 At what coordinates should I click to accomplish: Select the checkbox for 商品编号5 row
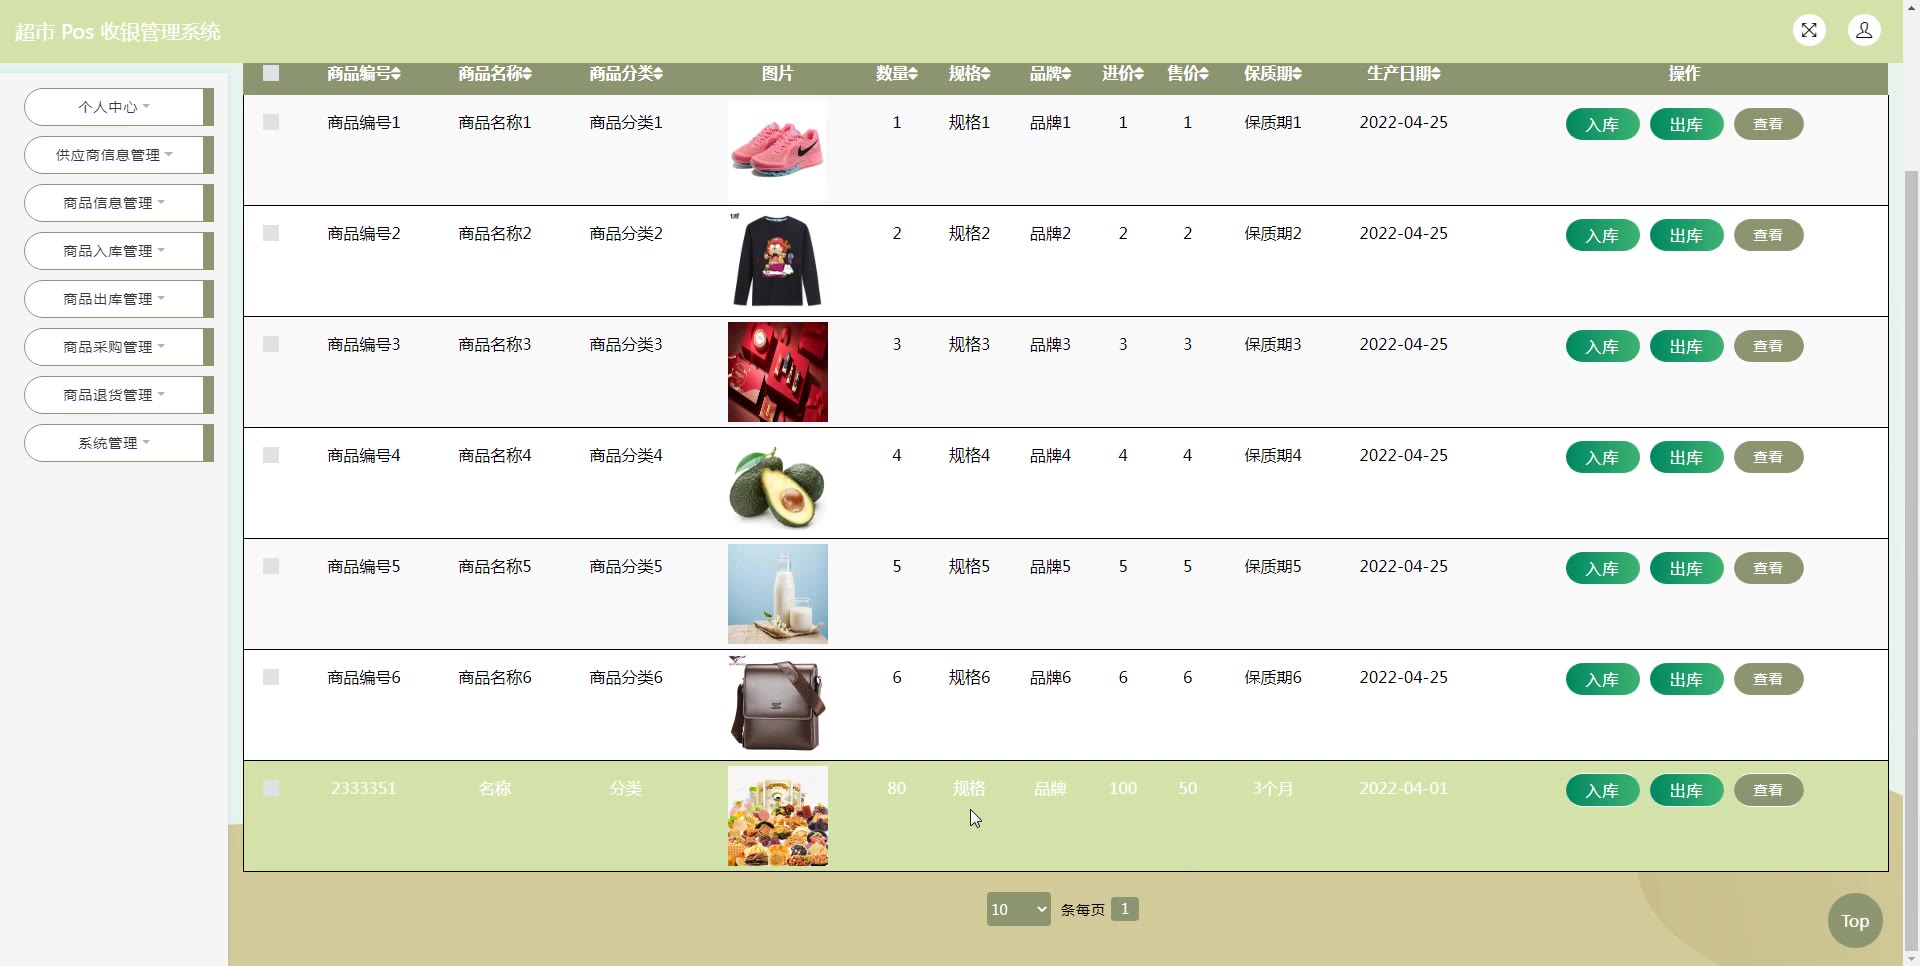pos(271,566)
